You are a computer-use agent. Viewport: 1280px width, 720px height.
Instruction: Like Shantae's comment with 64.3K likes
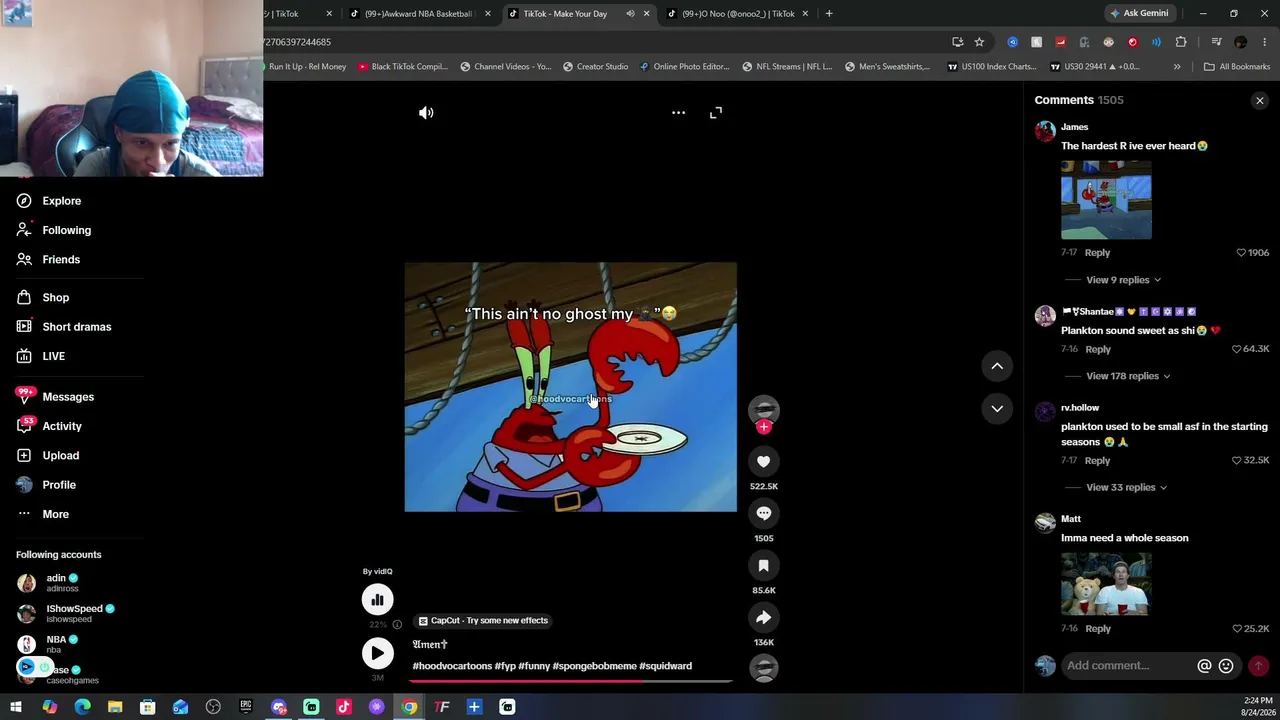pyautogui.click(x=1237, y=349)
